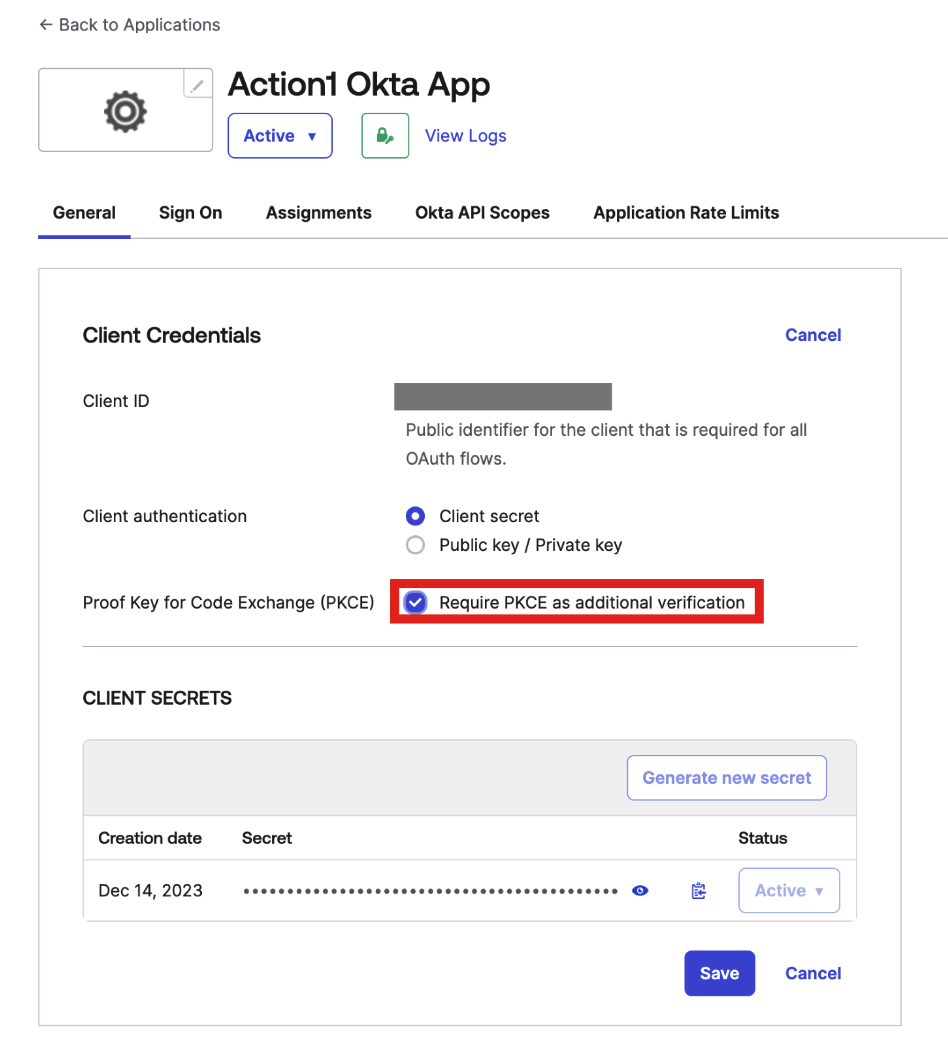Image resolution: width=948 pixels, height=1046 pixels.
Task: Reveal the hidden client secret
Action: click(640, 890)
